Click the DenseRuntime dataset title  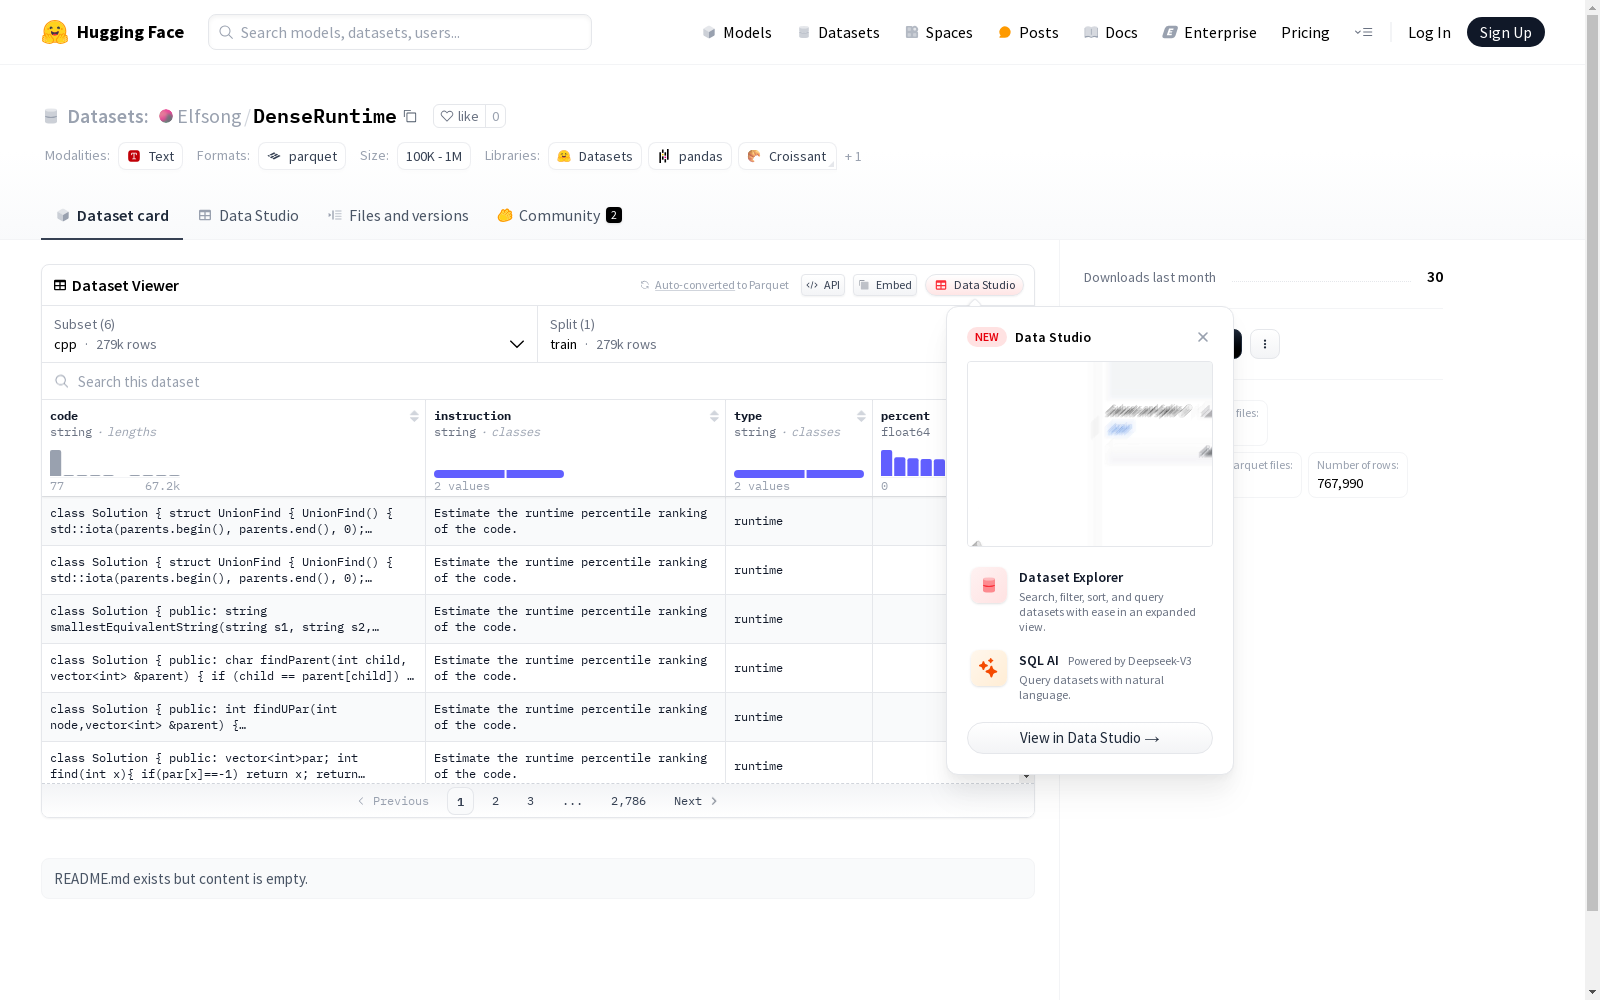click(x=324, y=116)
